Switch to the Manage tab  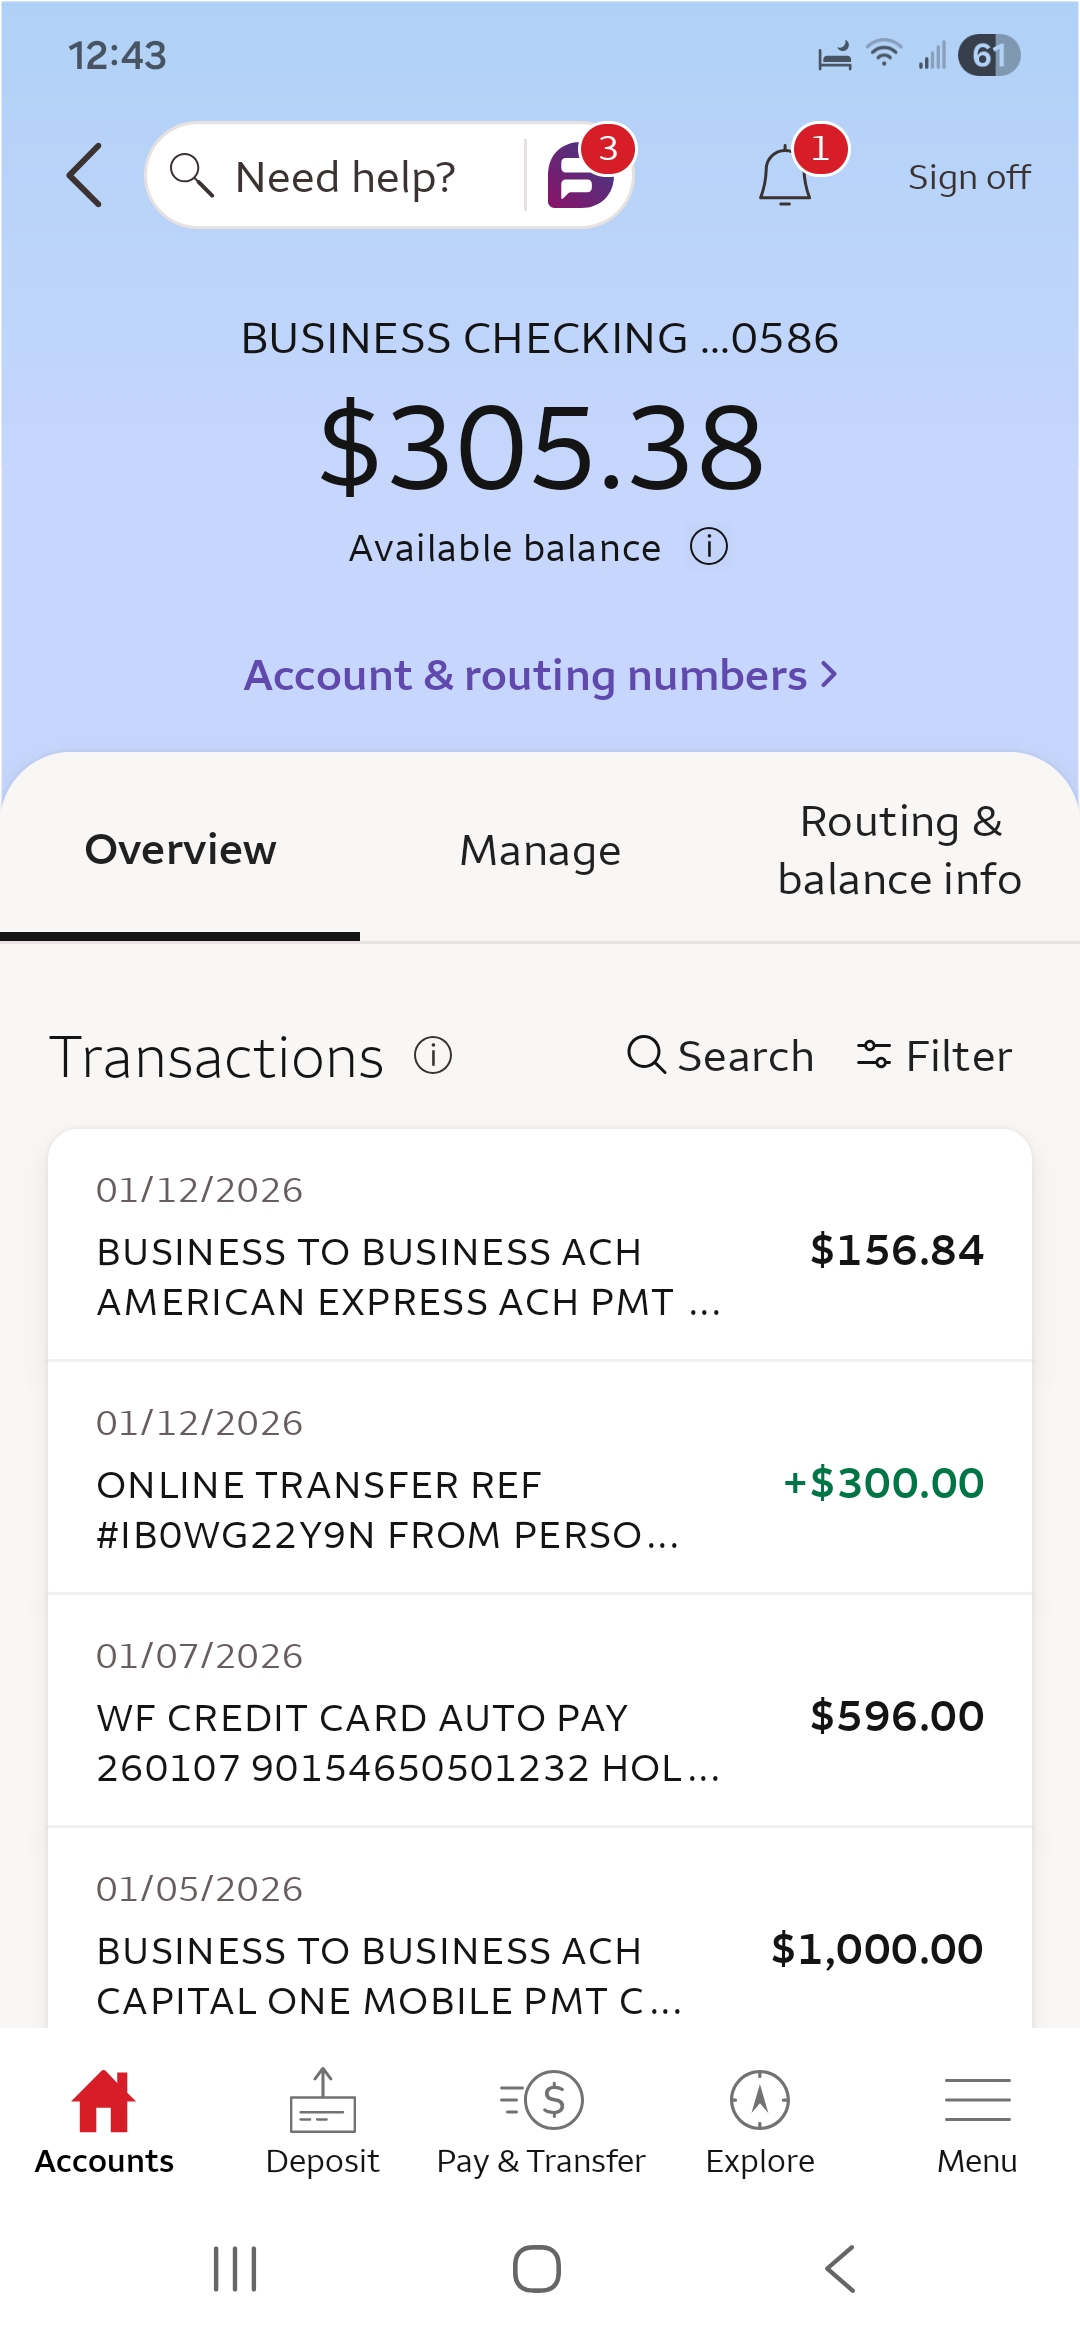click(x=540, y=850)
